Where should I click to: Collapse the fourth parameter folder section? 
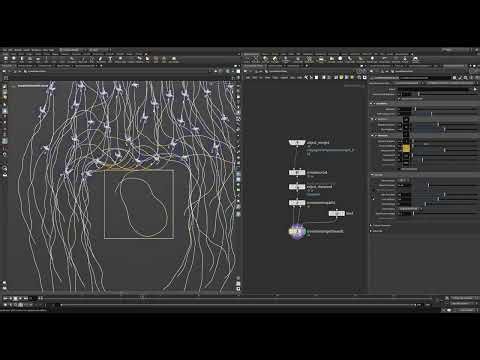tap(372, 174)
